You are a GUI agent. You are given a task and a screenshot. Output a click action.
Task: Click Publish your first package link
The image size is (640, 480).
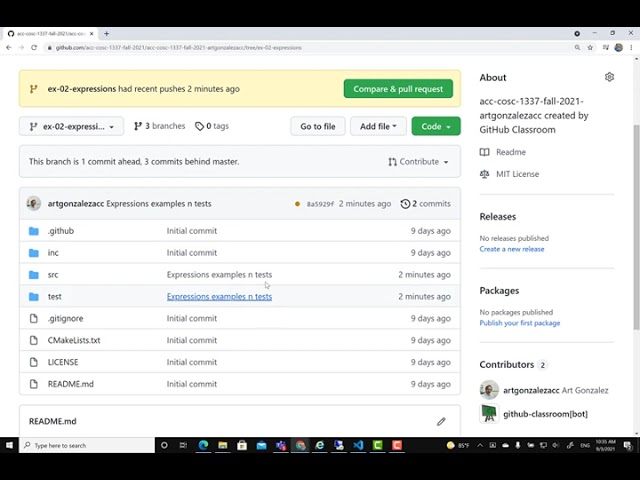[x=520, y=323]
